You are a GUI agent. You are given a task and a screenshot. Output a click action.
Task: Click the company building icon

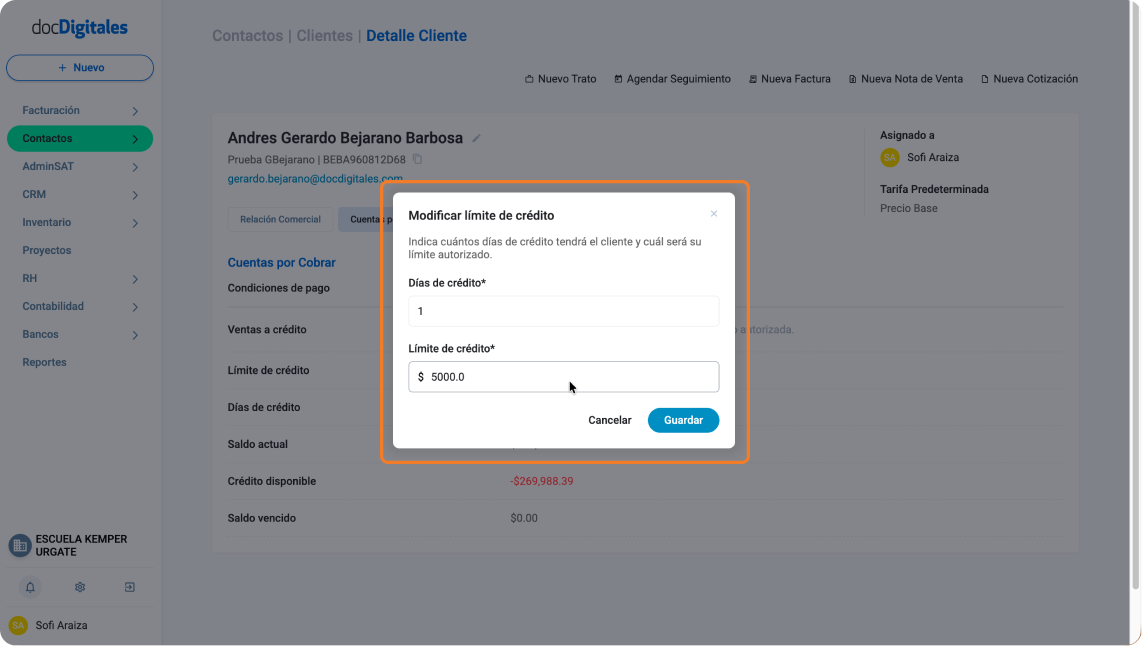point(20,545)
